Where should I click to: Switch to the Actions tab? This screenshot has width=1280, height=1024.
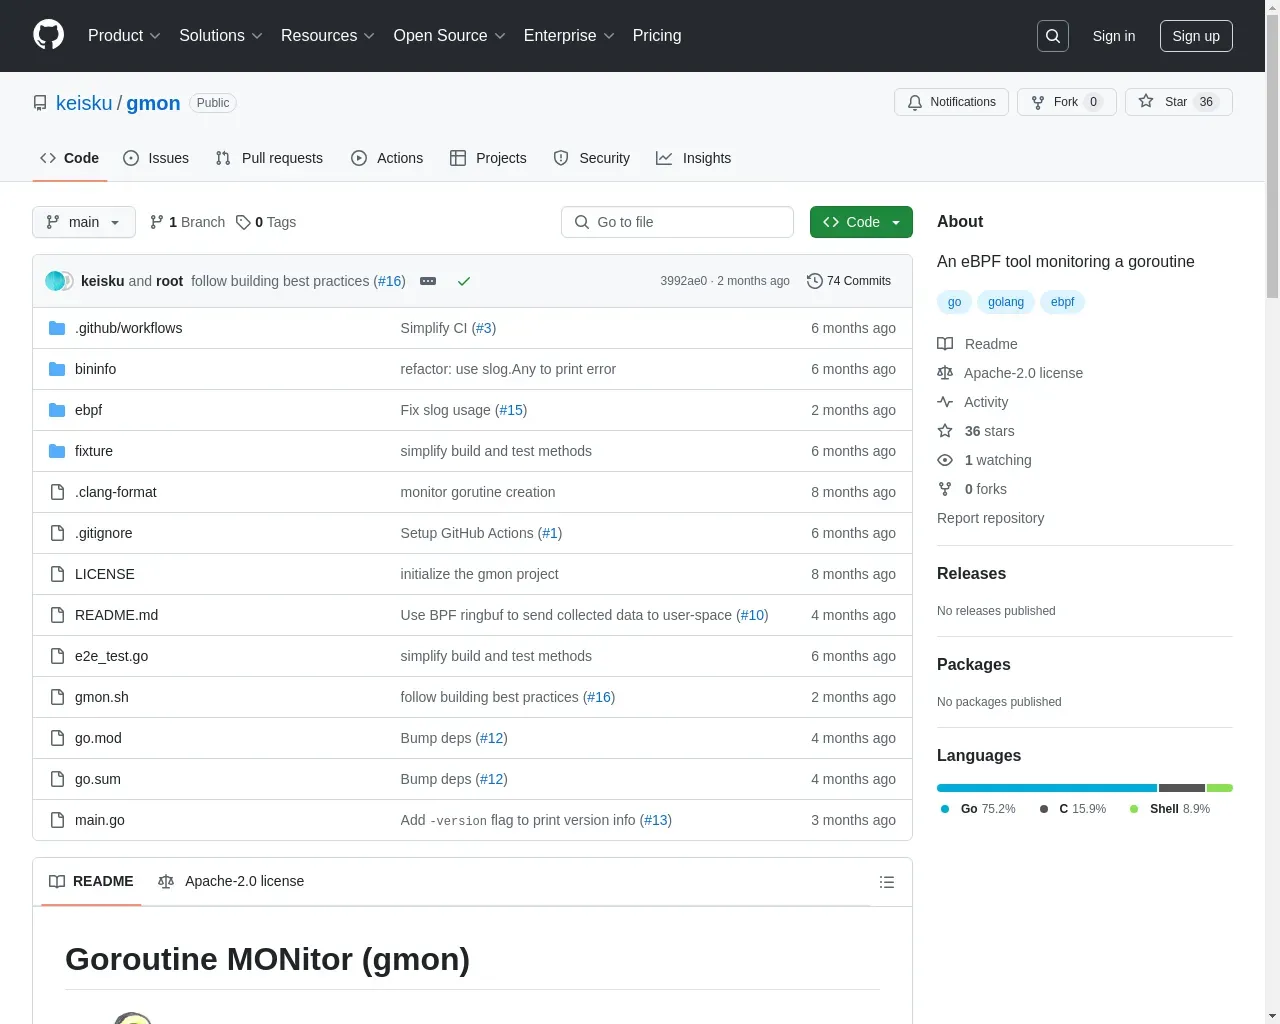point(387,158)
